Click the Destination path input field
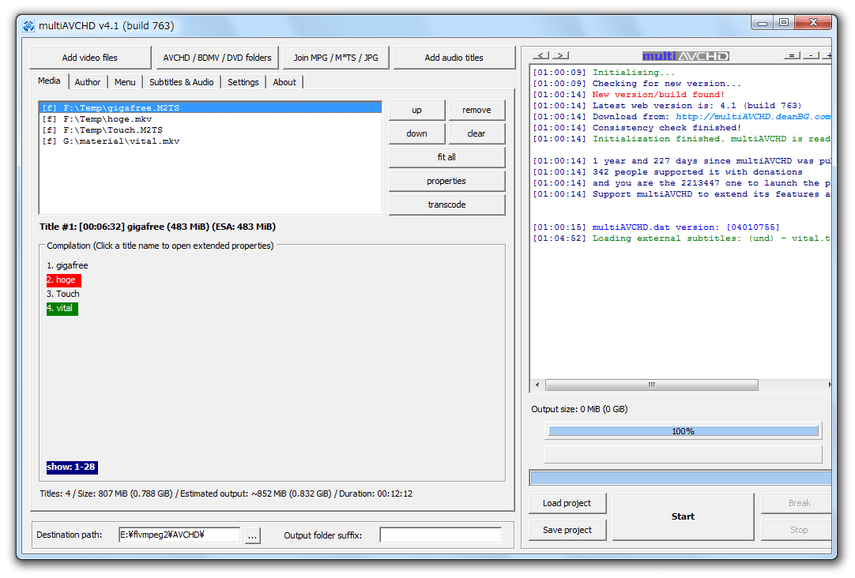This screenshot has width=855, height=578. pyautogui.click(x=179, y=535)
